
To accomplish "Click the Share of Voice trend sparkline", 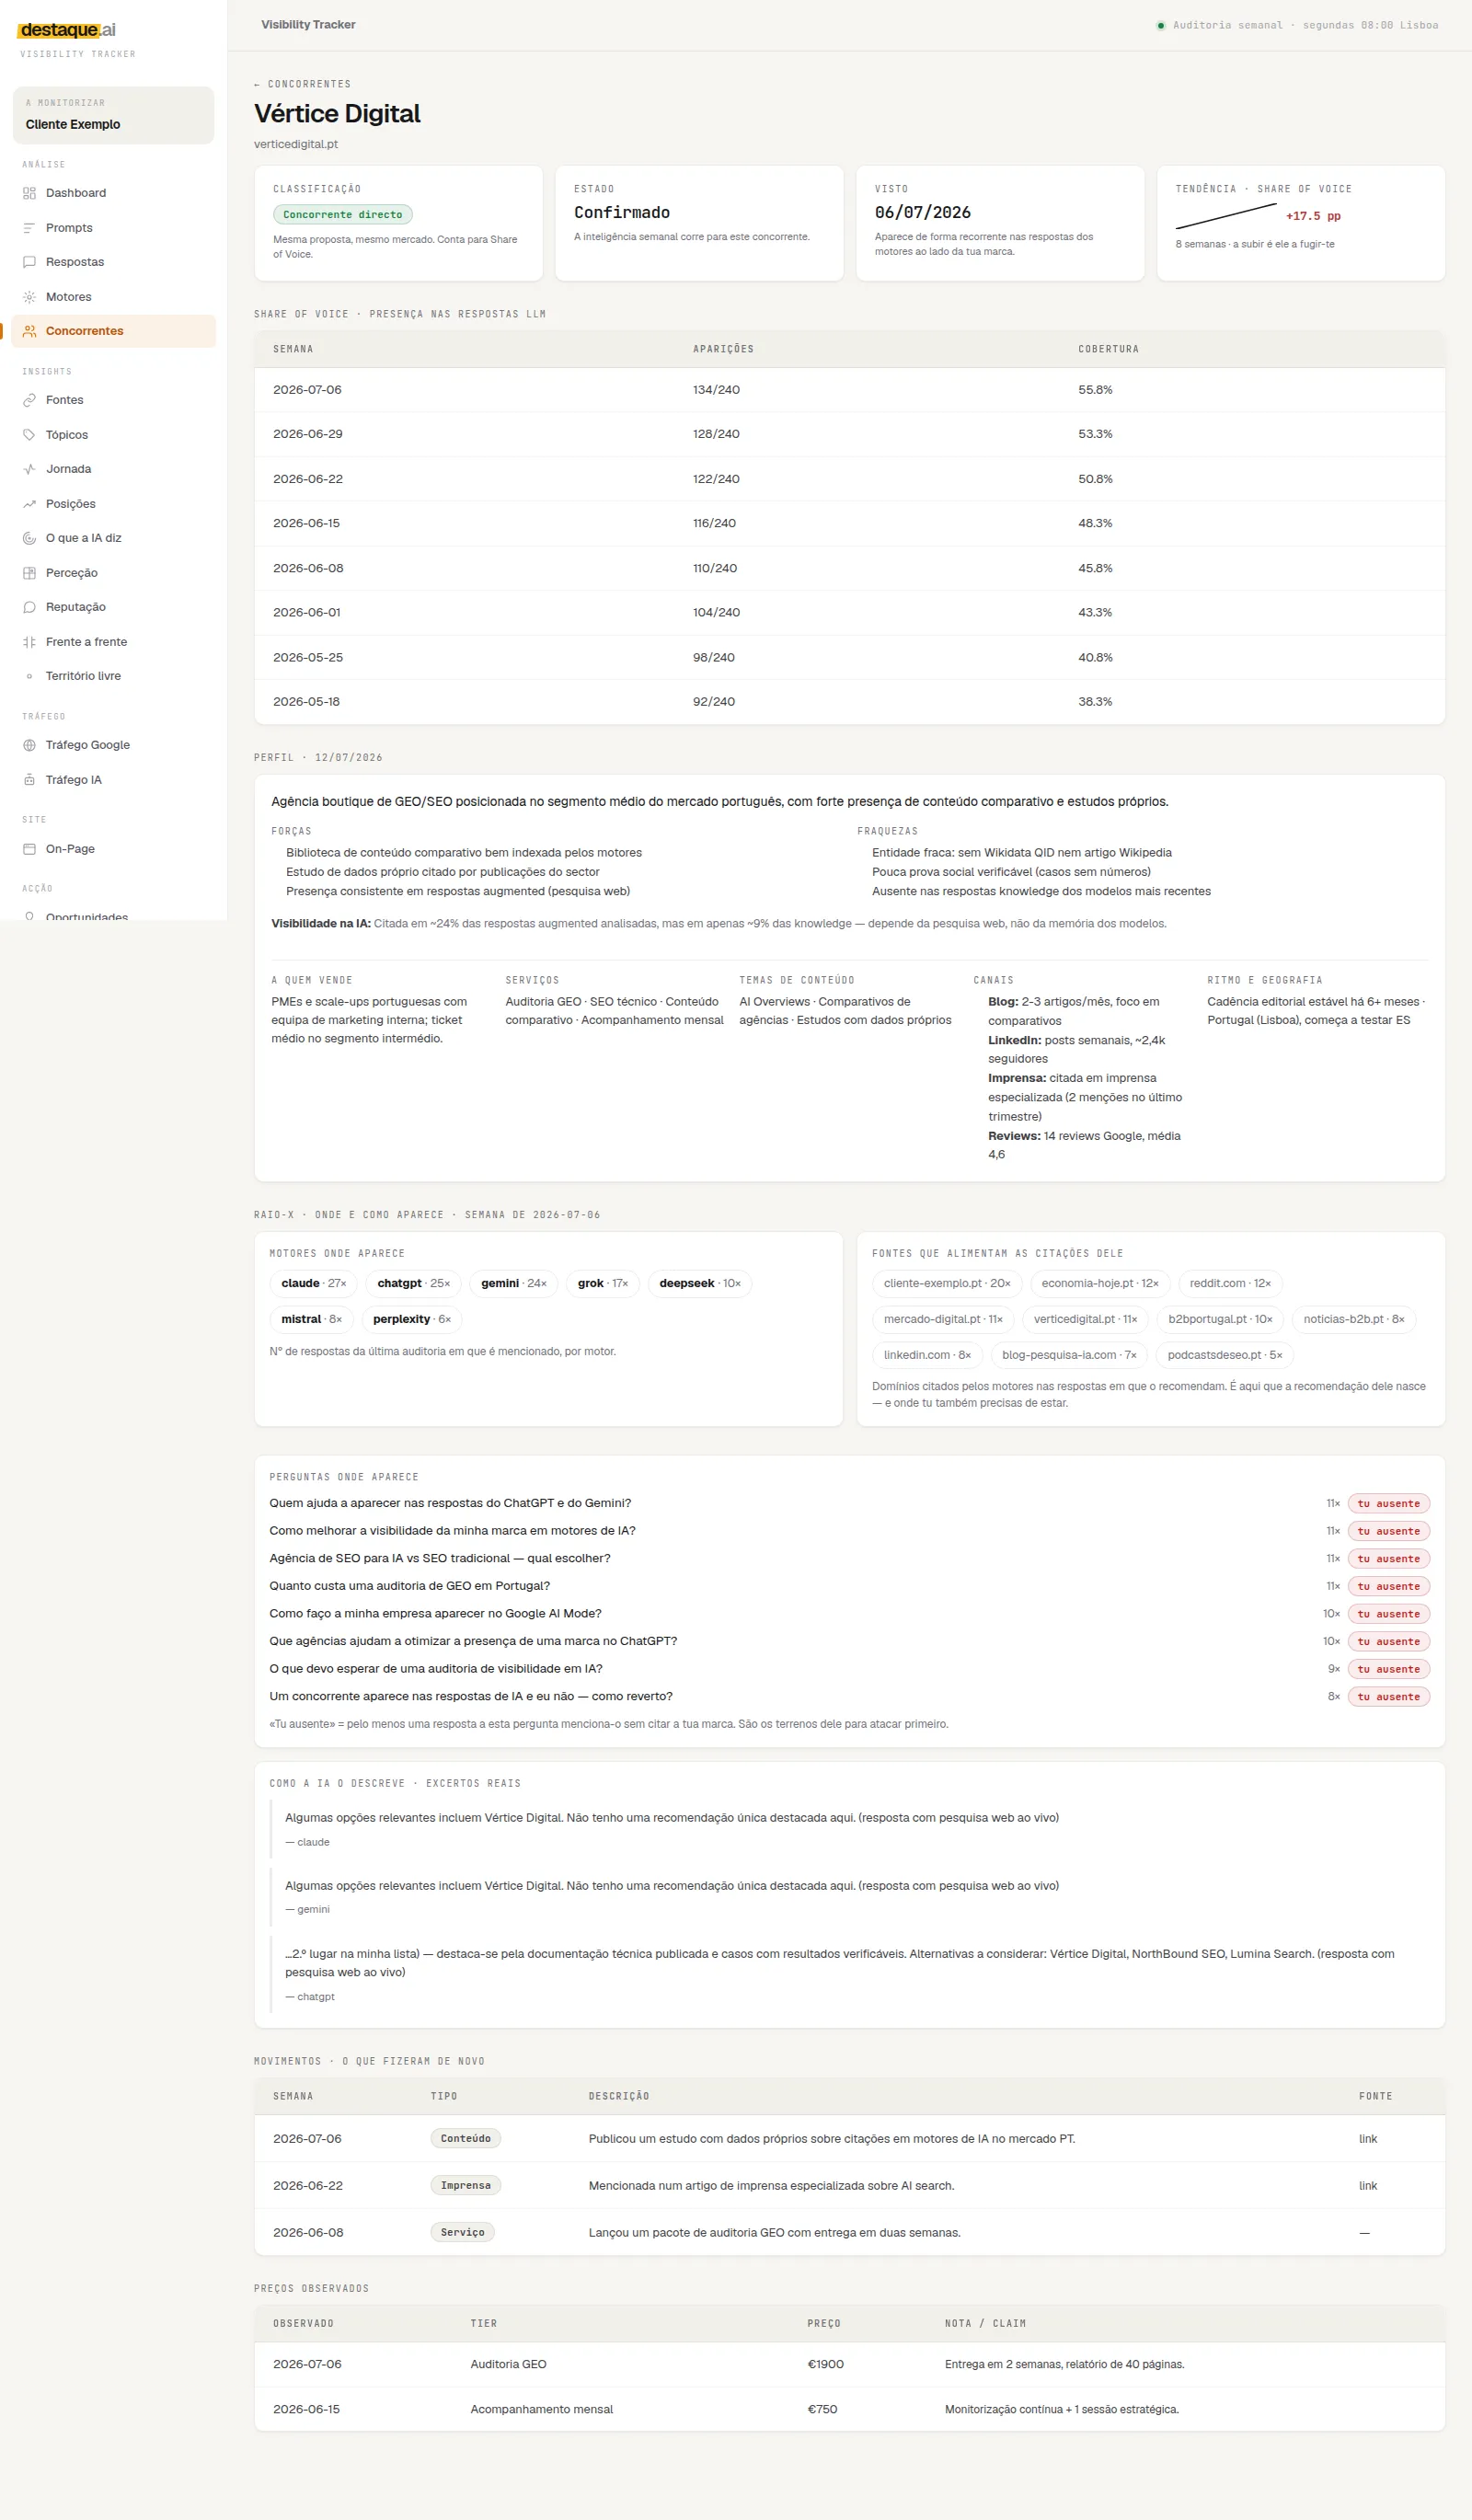I will click(1225, 215).
